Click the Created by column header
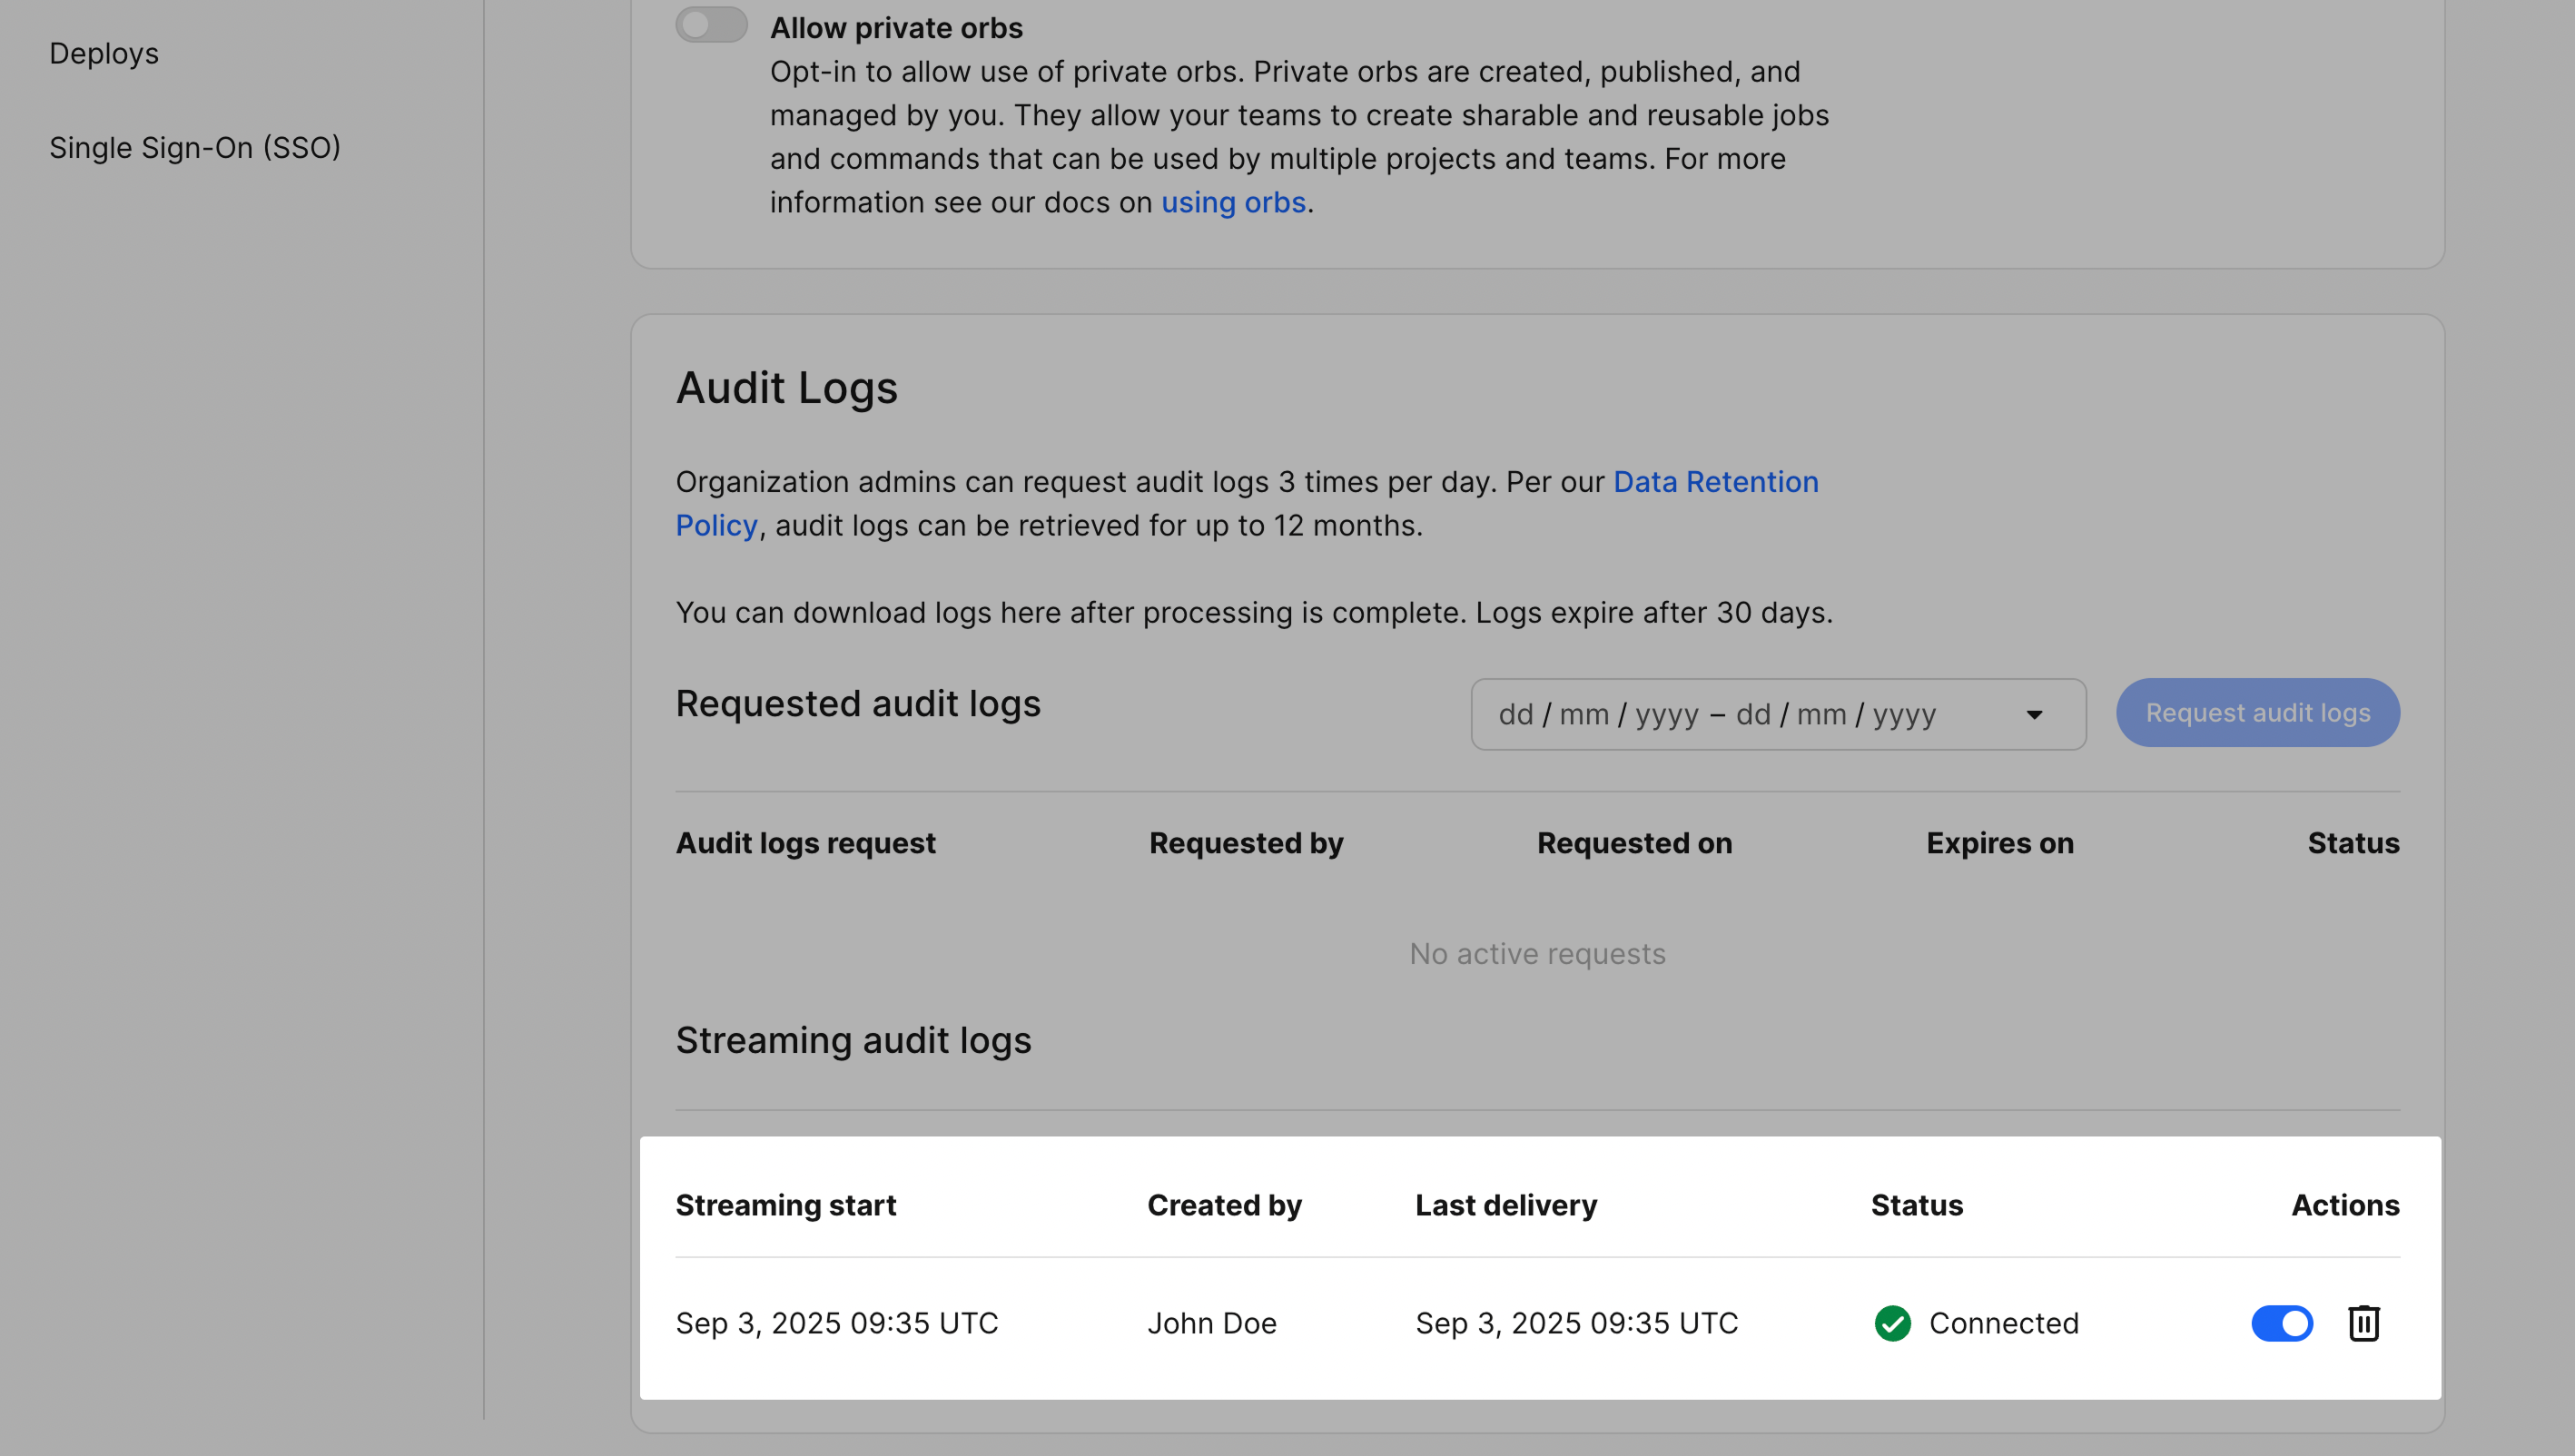The width and height of the screenshot is (2575, 1456). [1224, 1205]
